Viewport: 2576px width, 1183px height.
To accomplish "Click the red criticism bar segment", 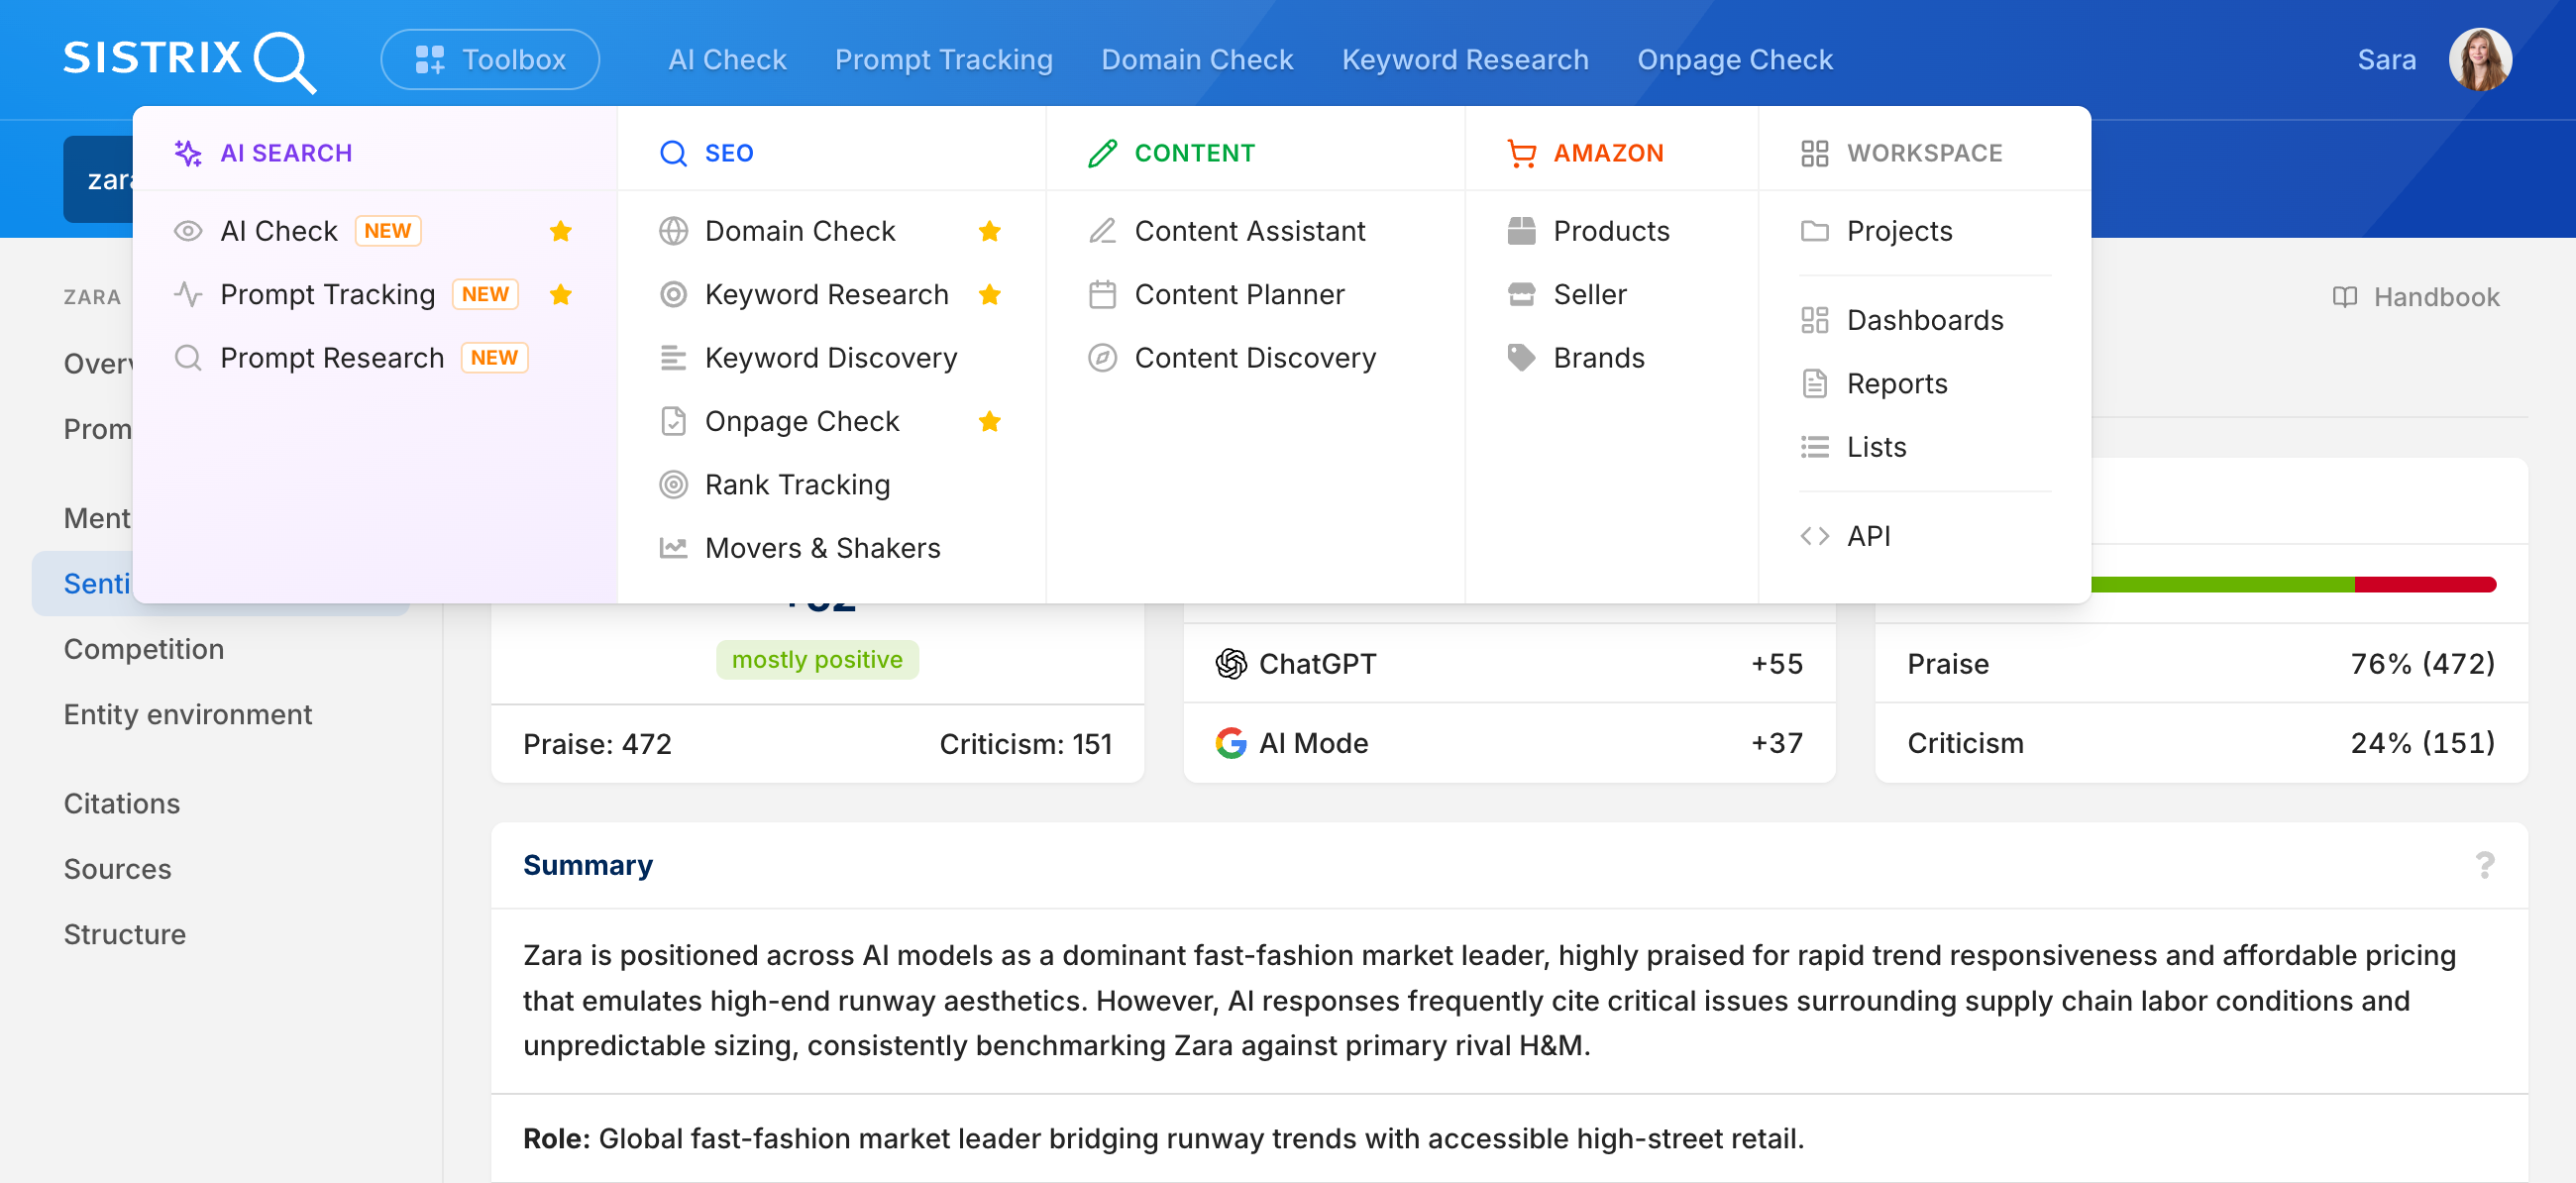I will pyautogui.click(x=2426, y=584).
